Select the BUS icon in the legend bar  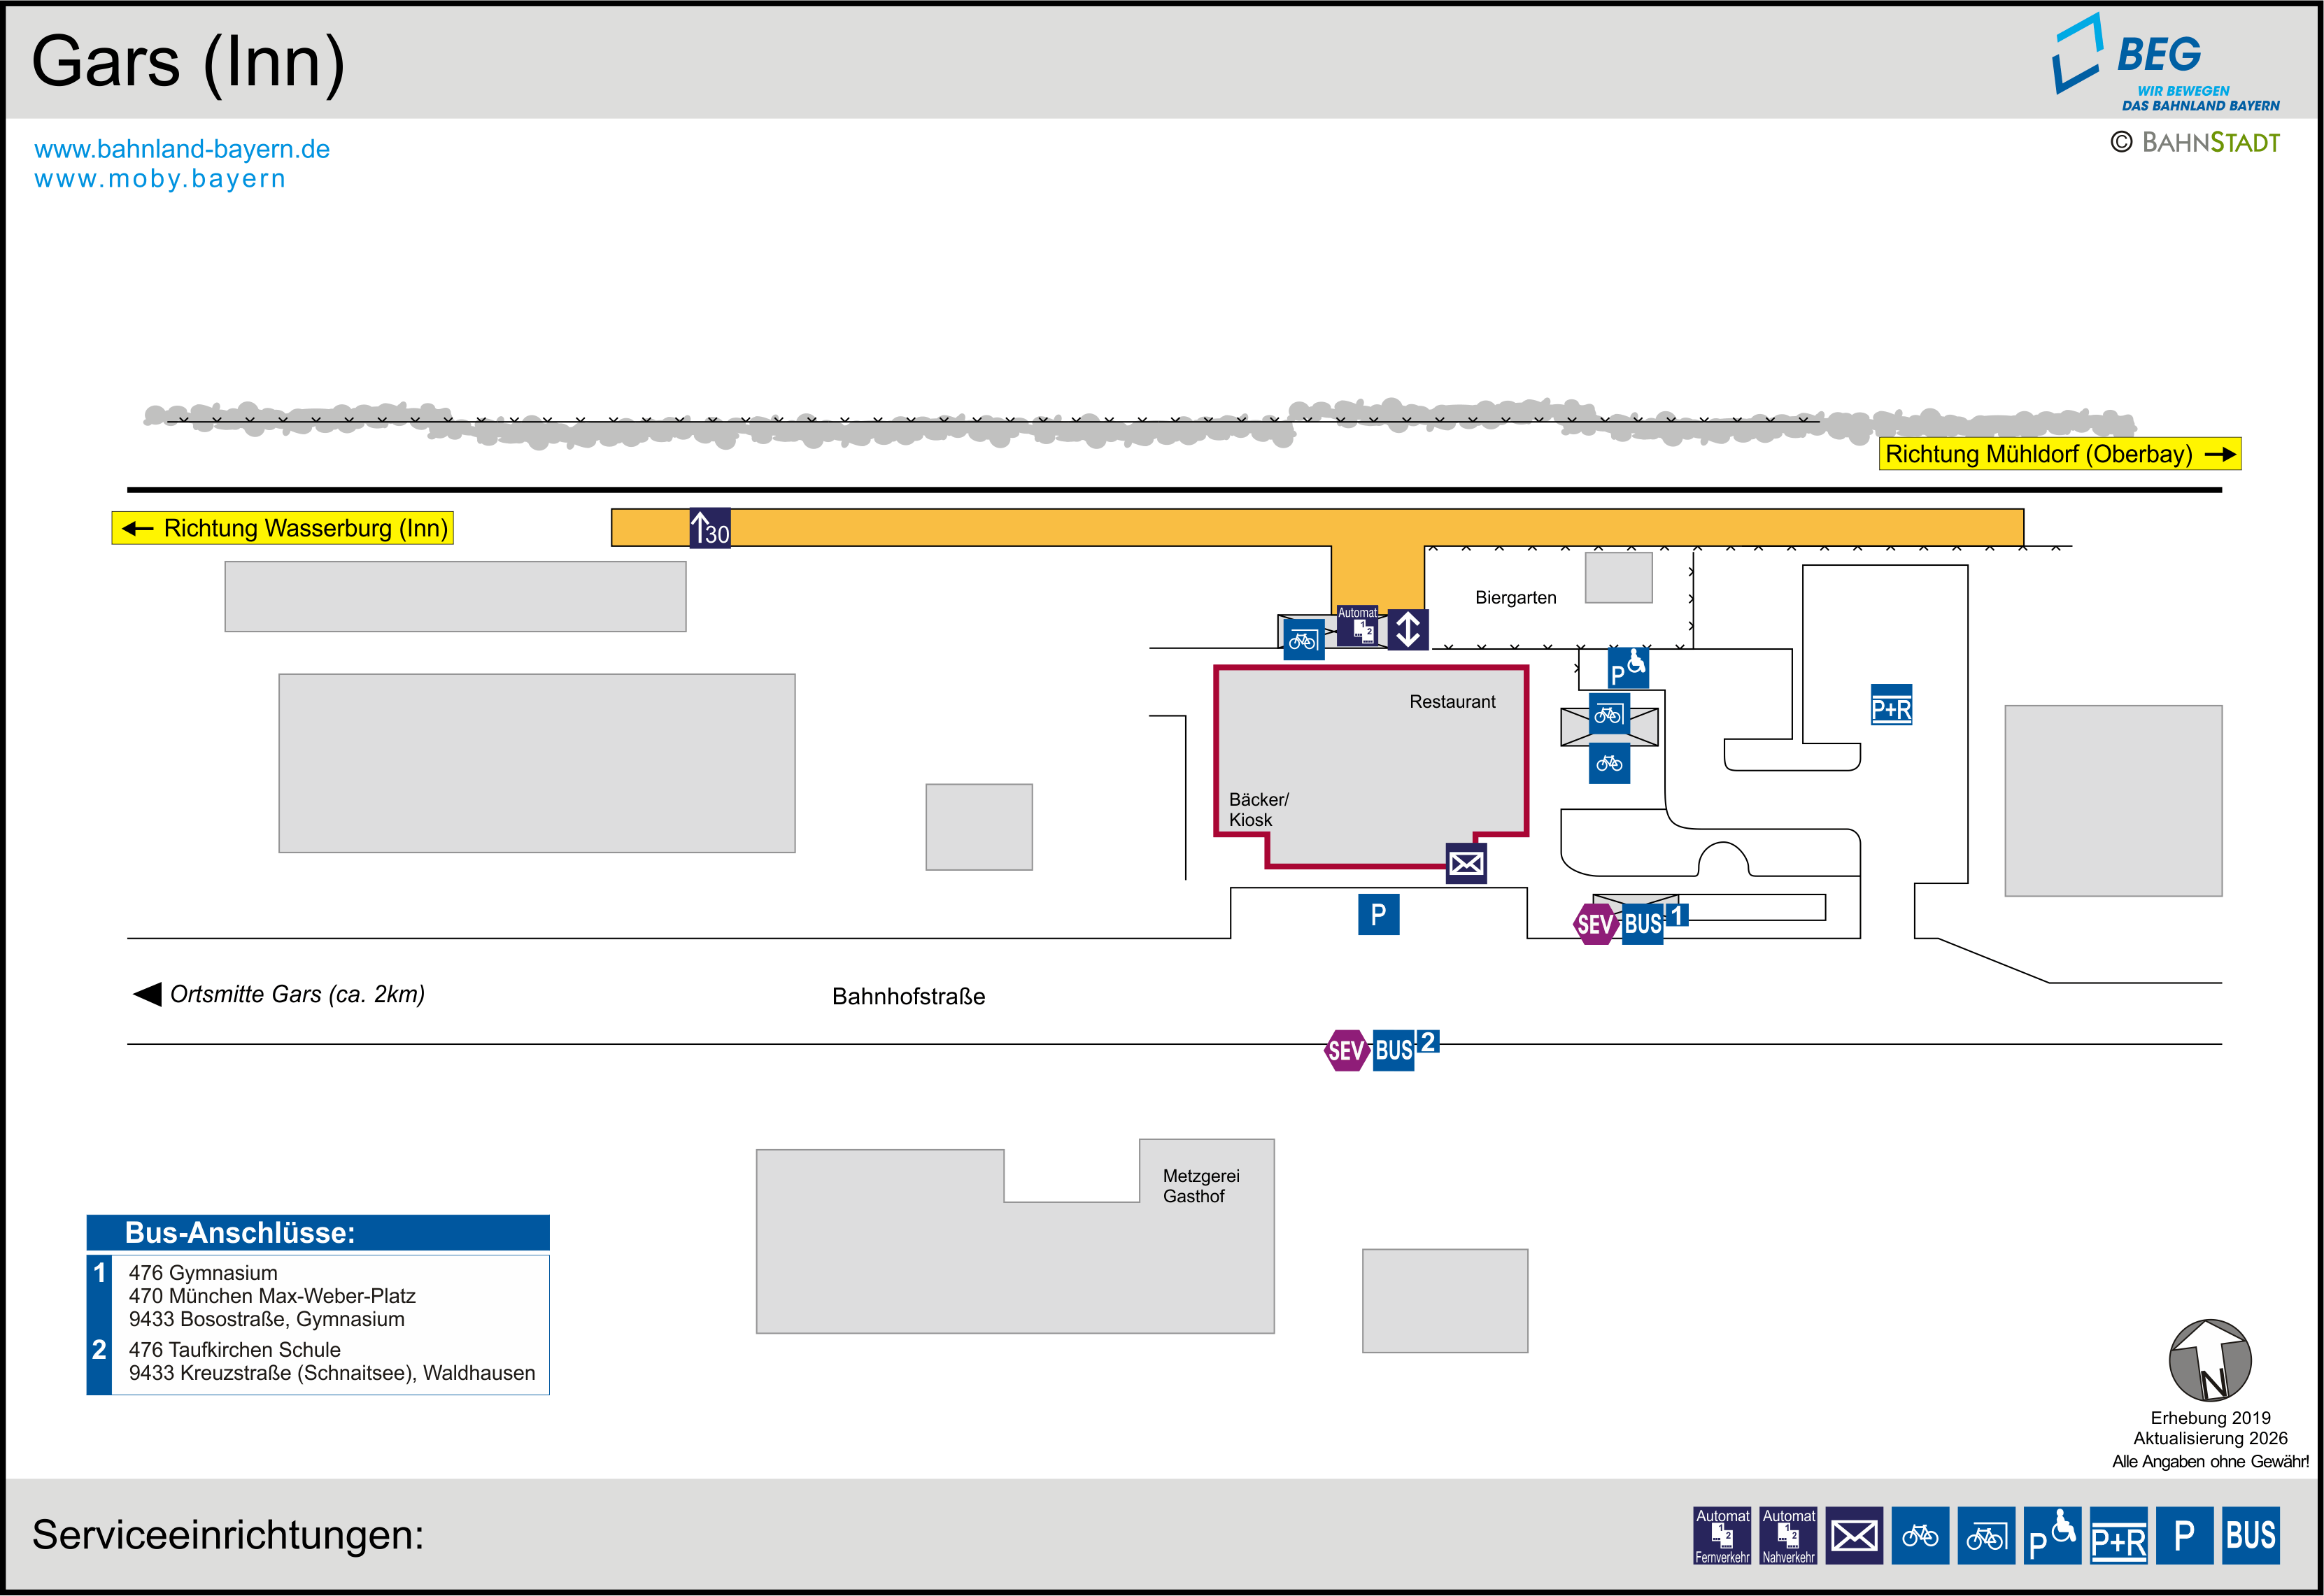tap(2250, 1536)
